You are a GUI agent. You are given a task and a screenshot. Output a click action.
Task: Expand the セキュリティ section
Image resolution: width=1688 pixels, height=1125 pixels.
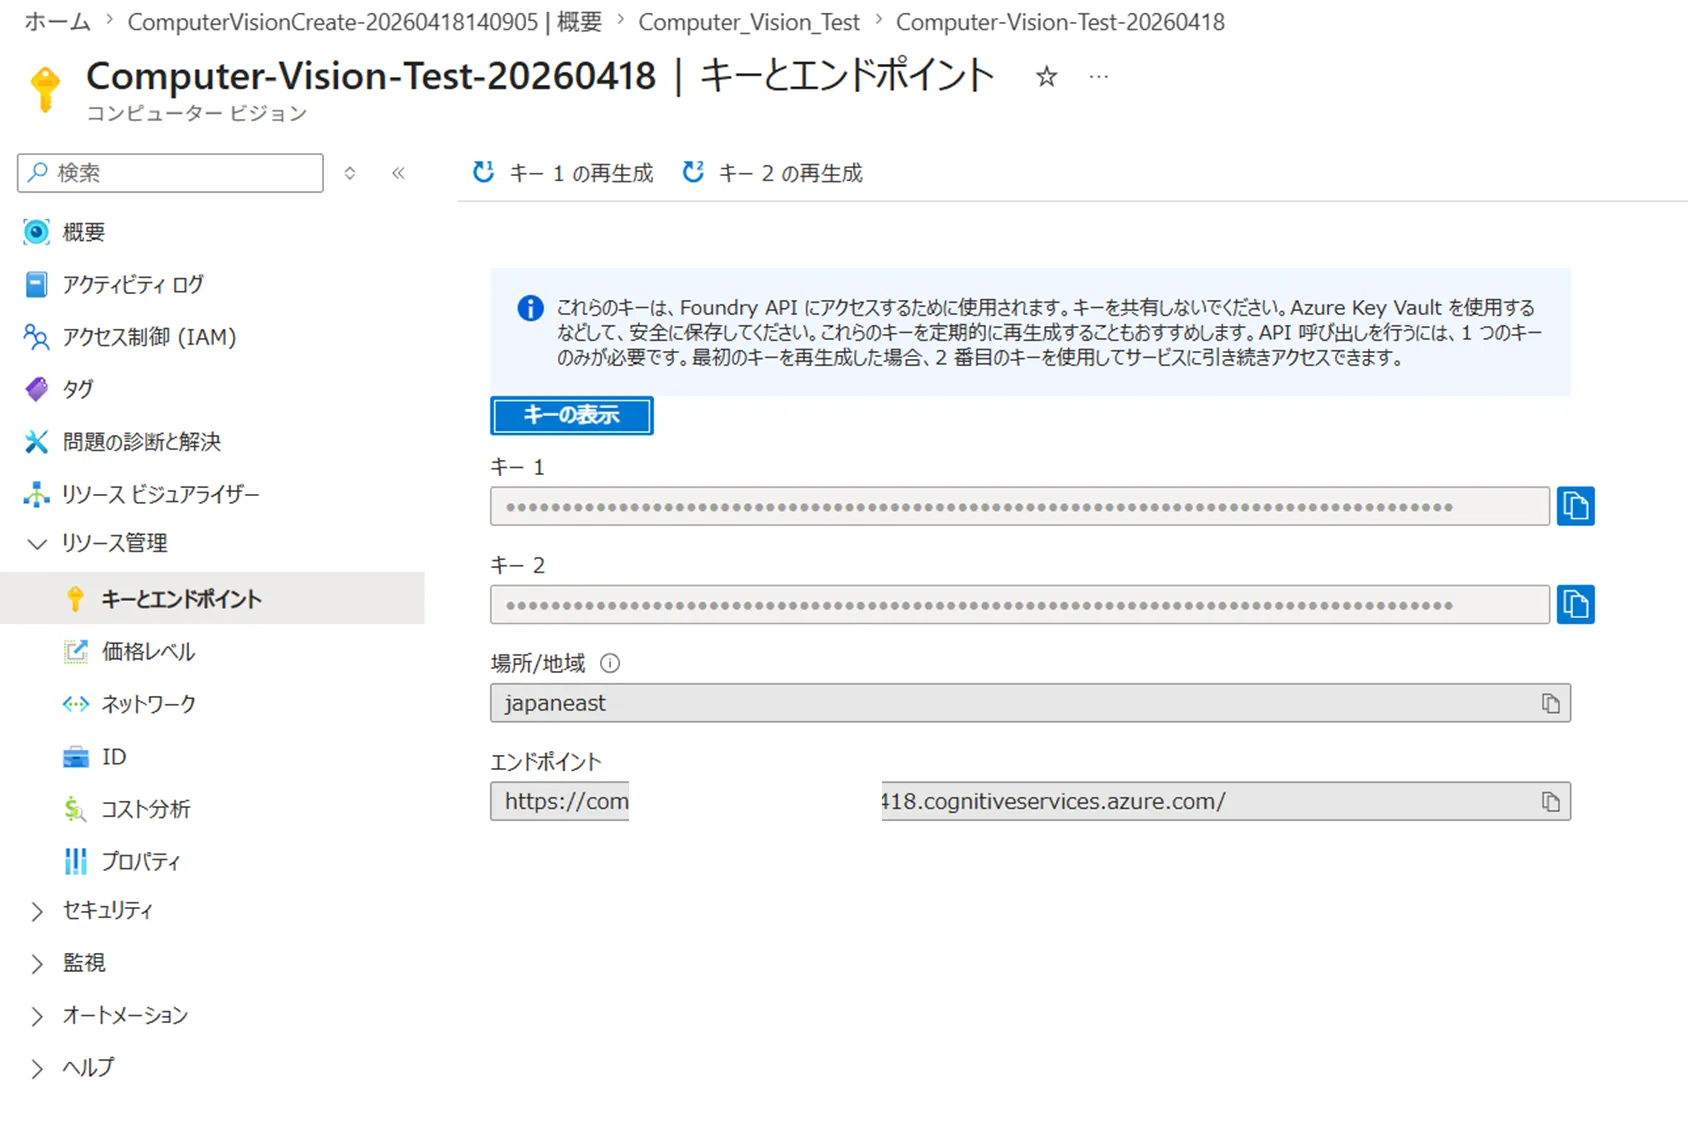click(37, 911)
